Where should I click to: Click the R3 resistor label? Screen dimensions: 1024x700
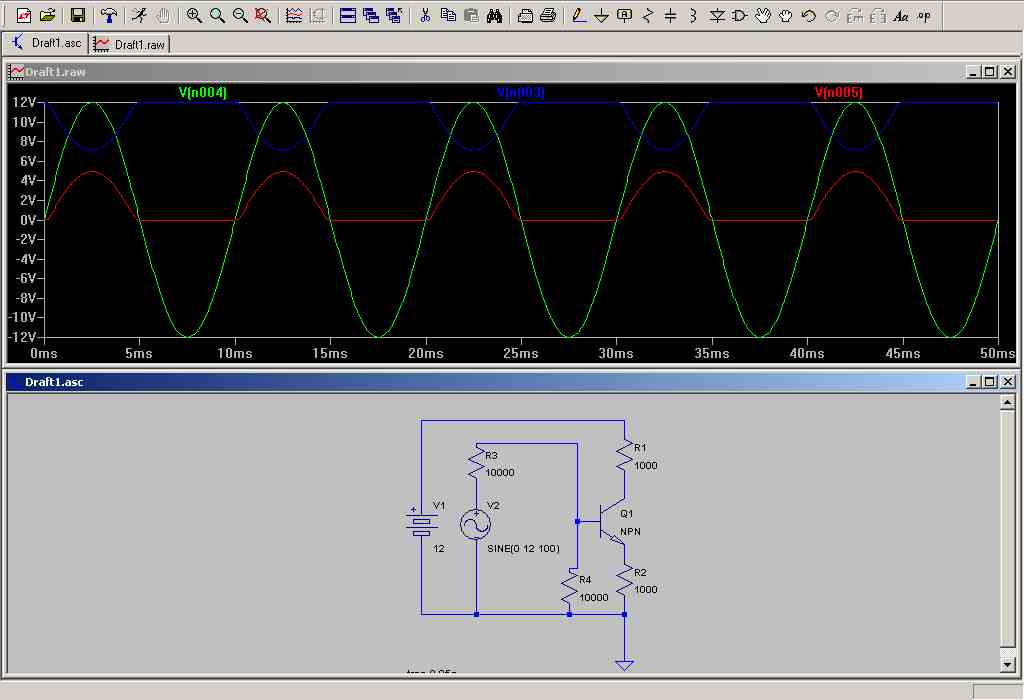coord(491,455)
